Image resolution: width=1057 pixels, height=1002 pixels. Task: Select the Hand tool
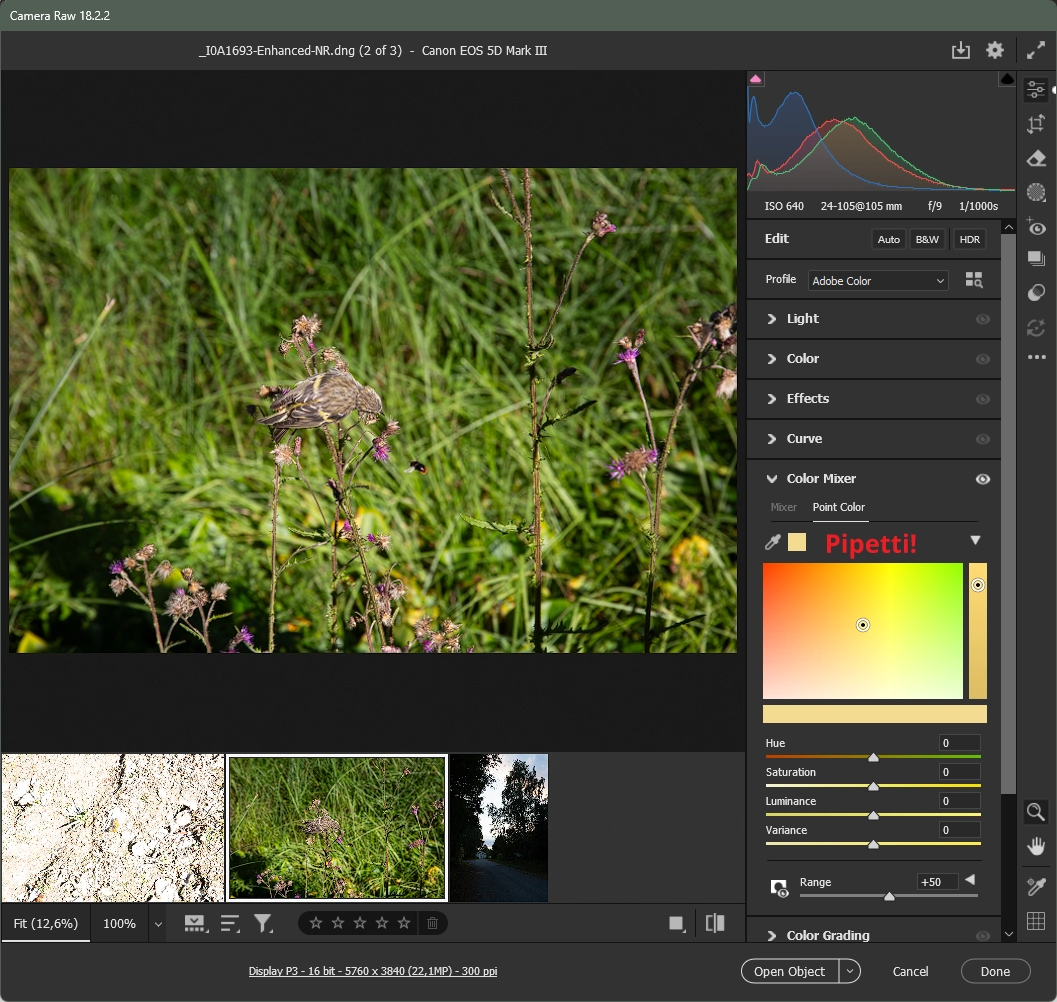coord(1036,847)
